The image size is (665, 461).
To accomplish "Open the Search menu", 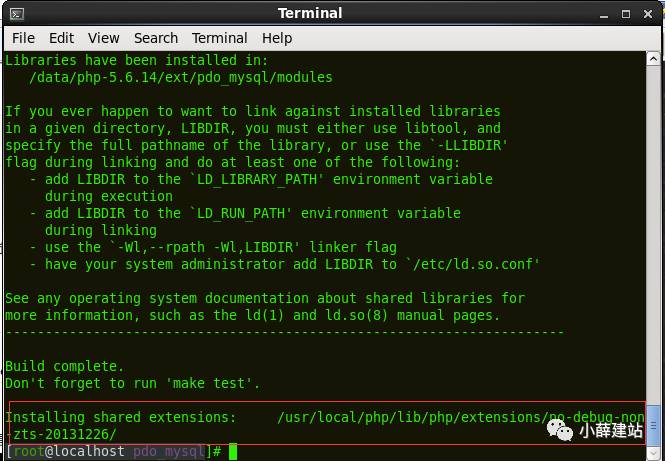I will point(156,38).
